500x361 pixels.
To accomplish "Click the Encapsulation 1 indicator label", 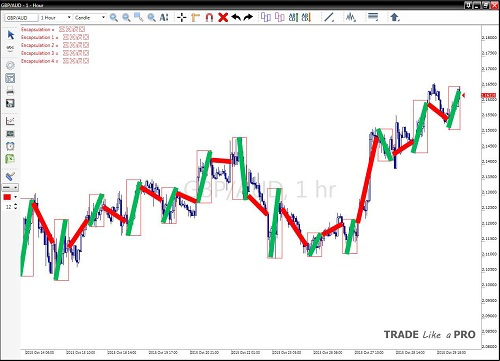I will click(39, 37).
